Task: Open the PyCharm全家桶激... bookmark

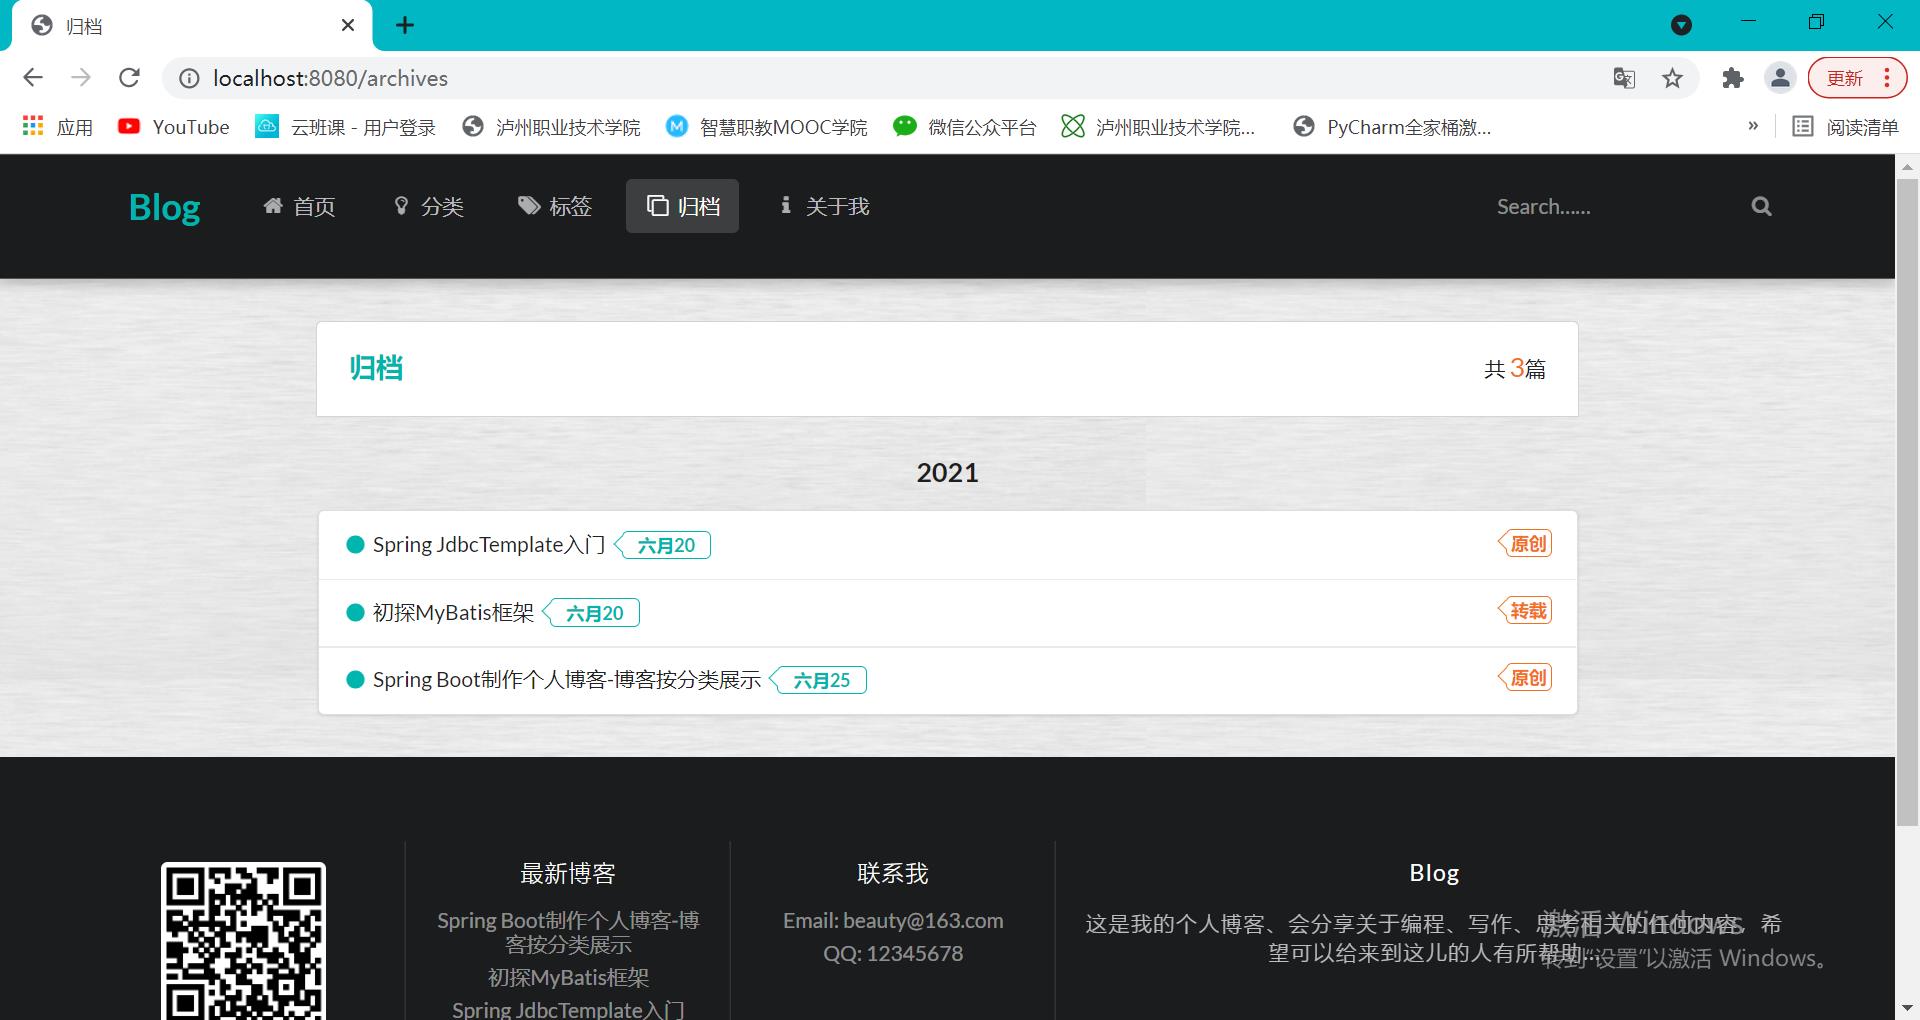Action: point(1392,127)
